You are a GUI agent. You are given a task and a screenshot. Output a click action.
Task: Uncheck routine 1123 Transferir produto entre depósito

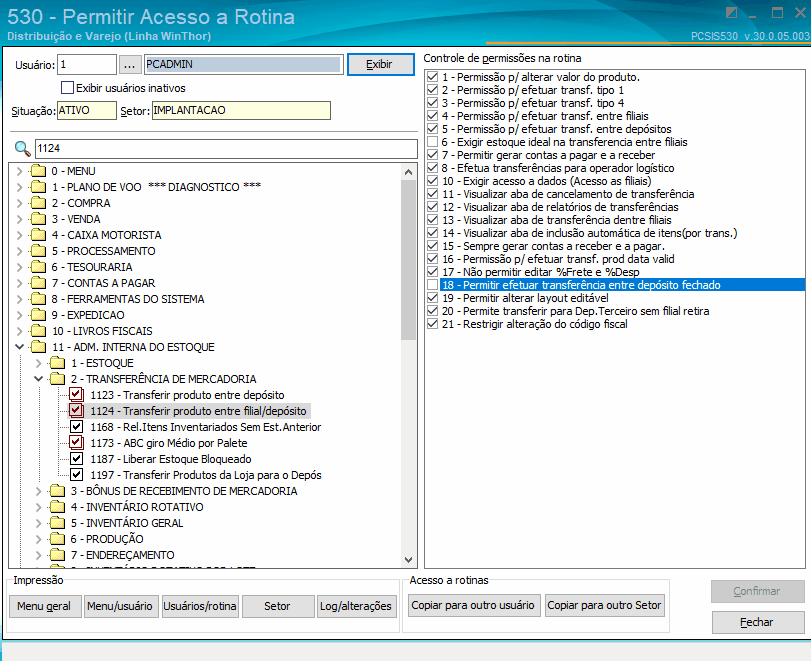(x=76, y=395)
